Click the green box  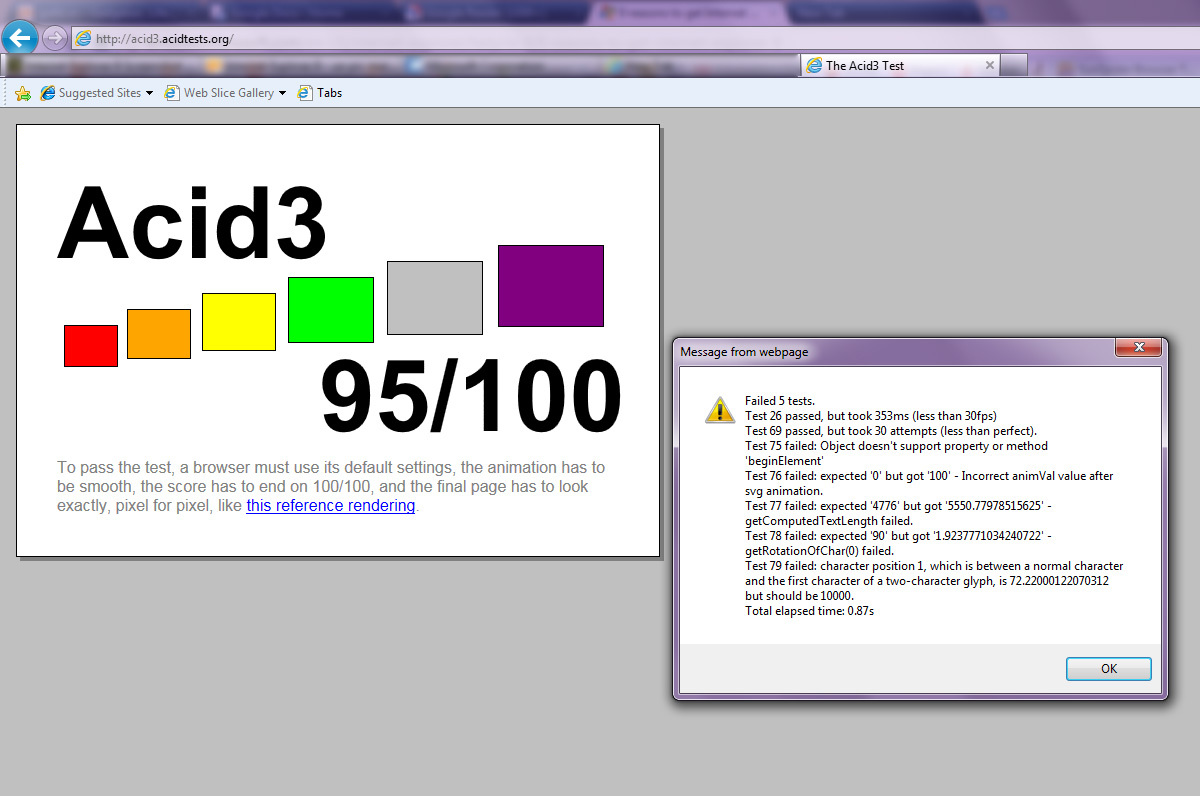(x=331, y=310)
